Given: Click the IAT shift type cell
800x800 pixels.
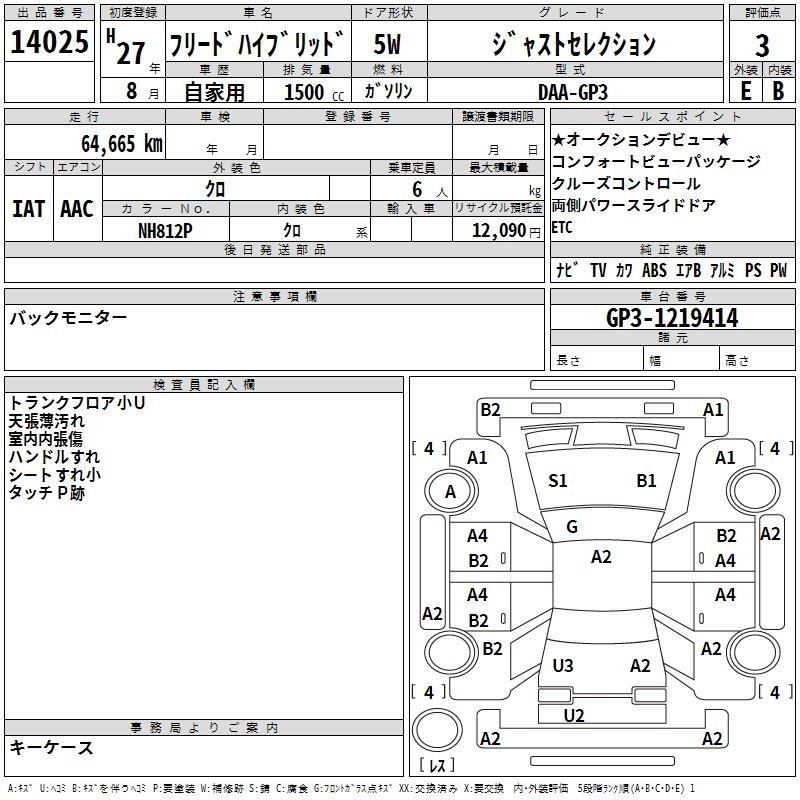Looking at the screenshot, I should click(x=28, y=208).
